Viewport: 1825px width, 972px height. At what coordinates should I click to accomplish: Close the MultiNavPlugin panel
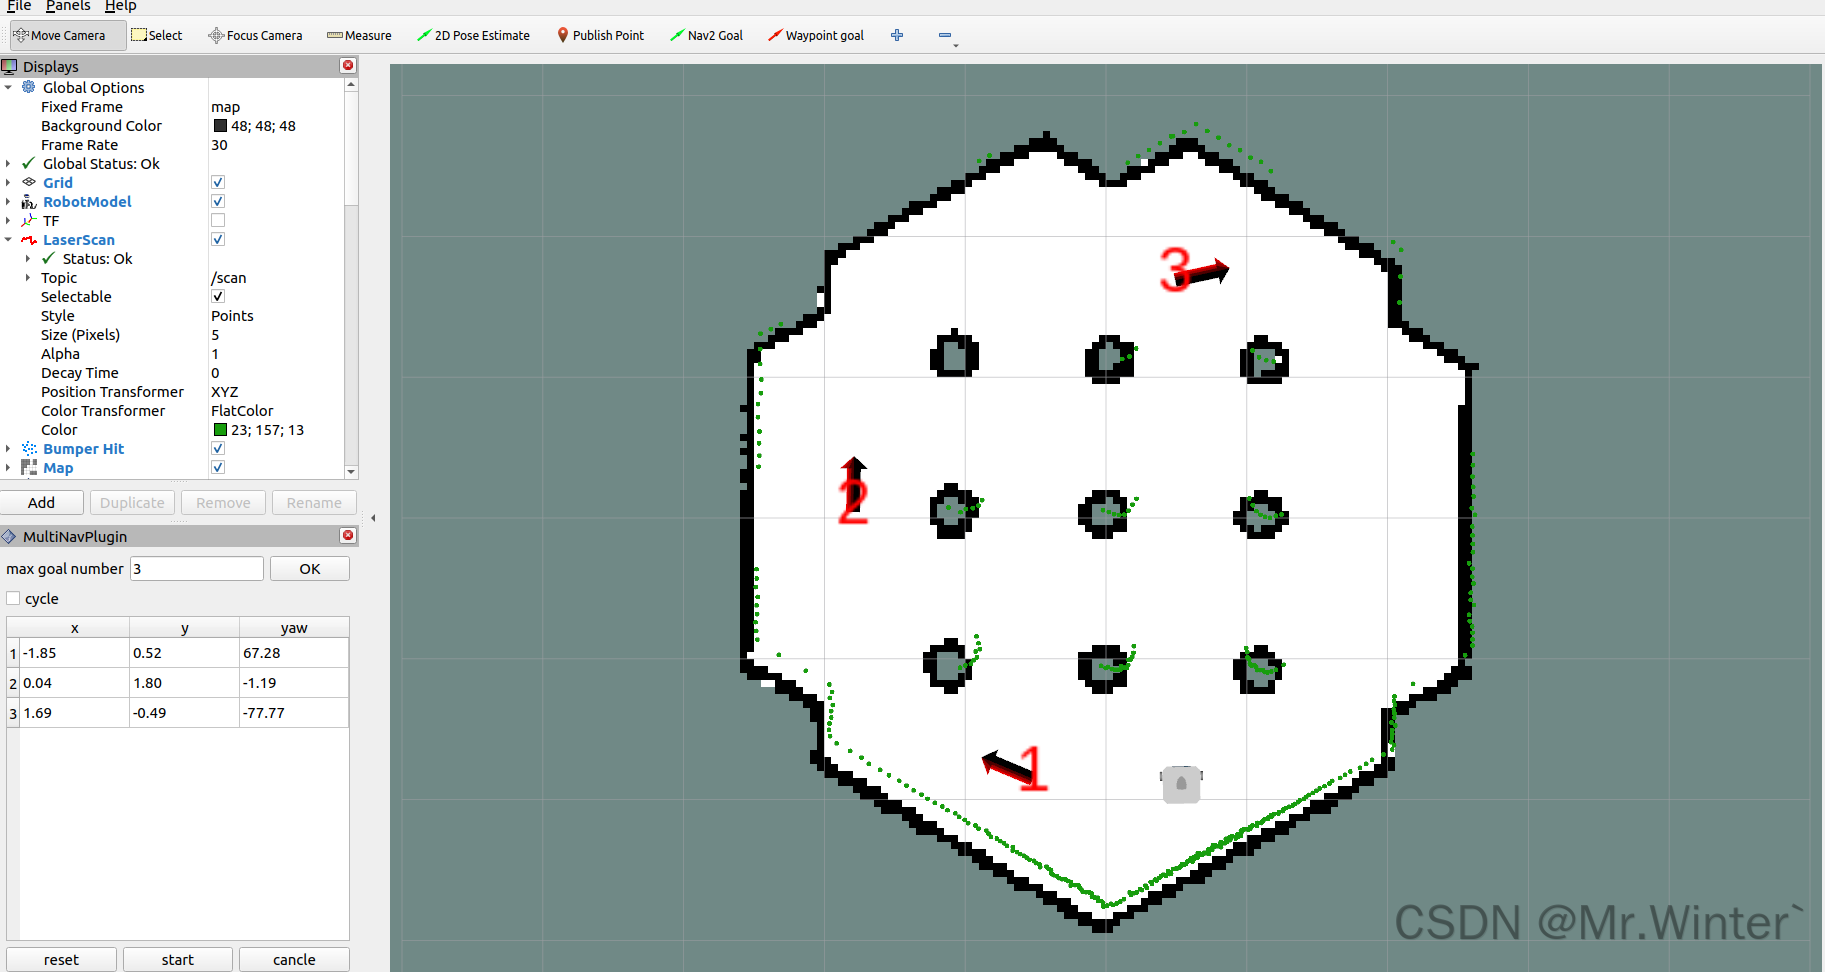(348, 535)
